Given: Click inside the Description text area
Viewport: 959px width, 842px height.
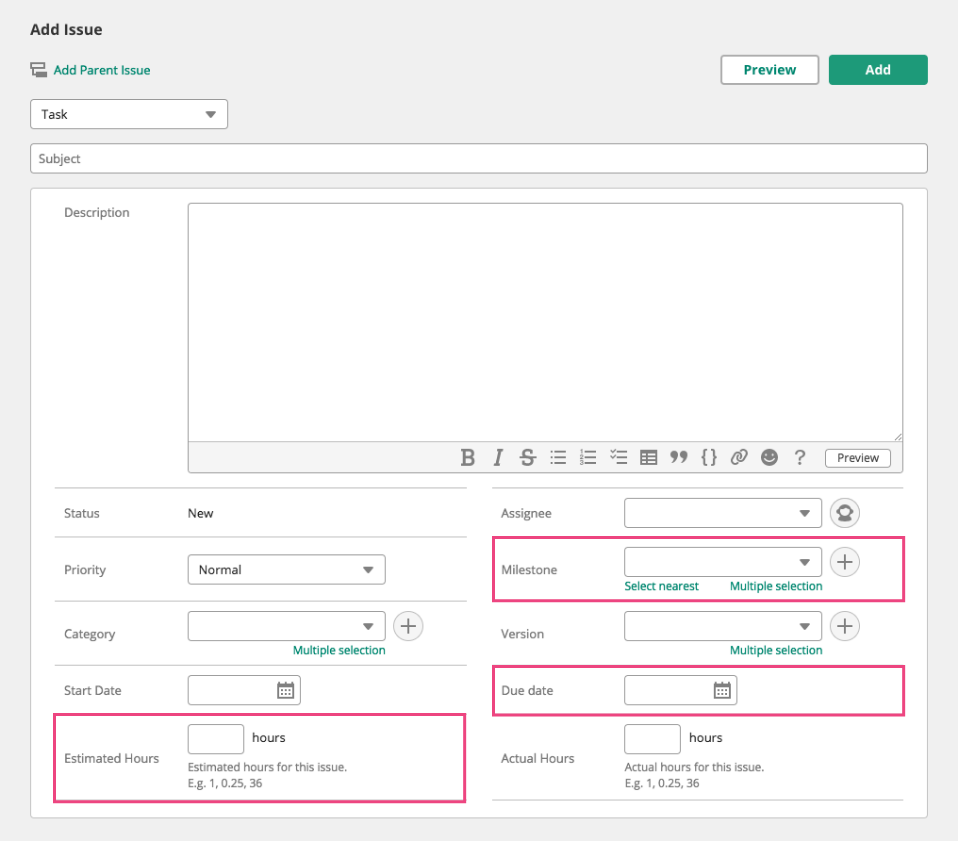Looking at the screenshot, I should tap(545, 322).
